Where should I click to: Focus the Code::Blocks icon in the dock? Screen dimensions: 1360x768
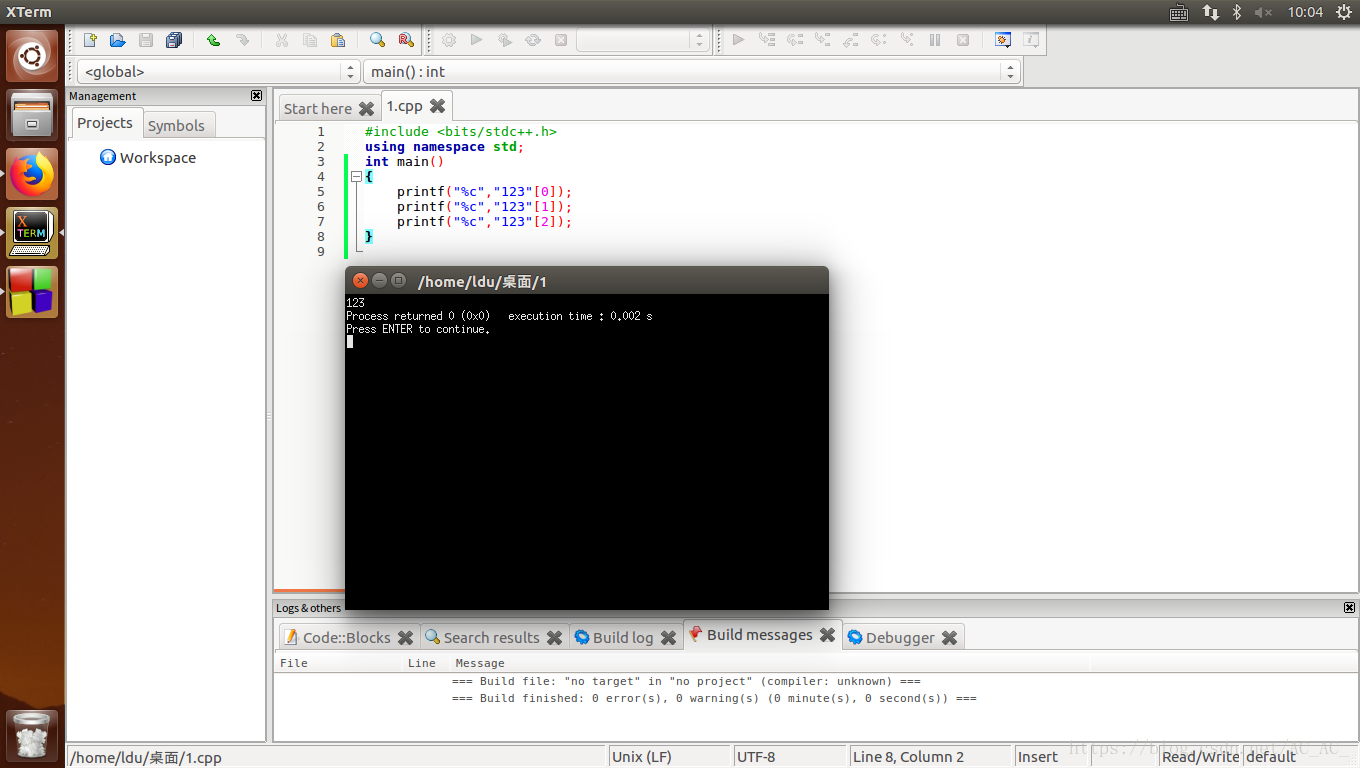32,292
